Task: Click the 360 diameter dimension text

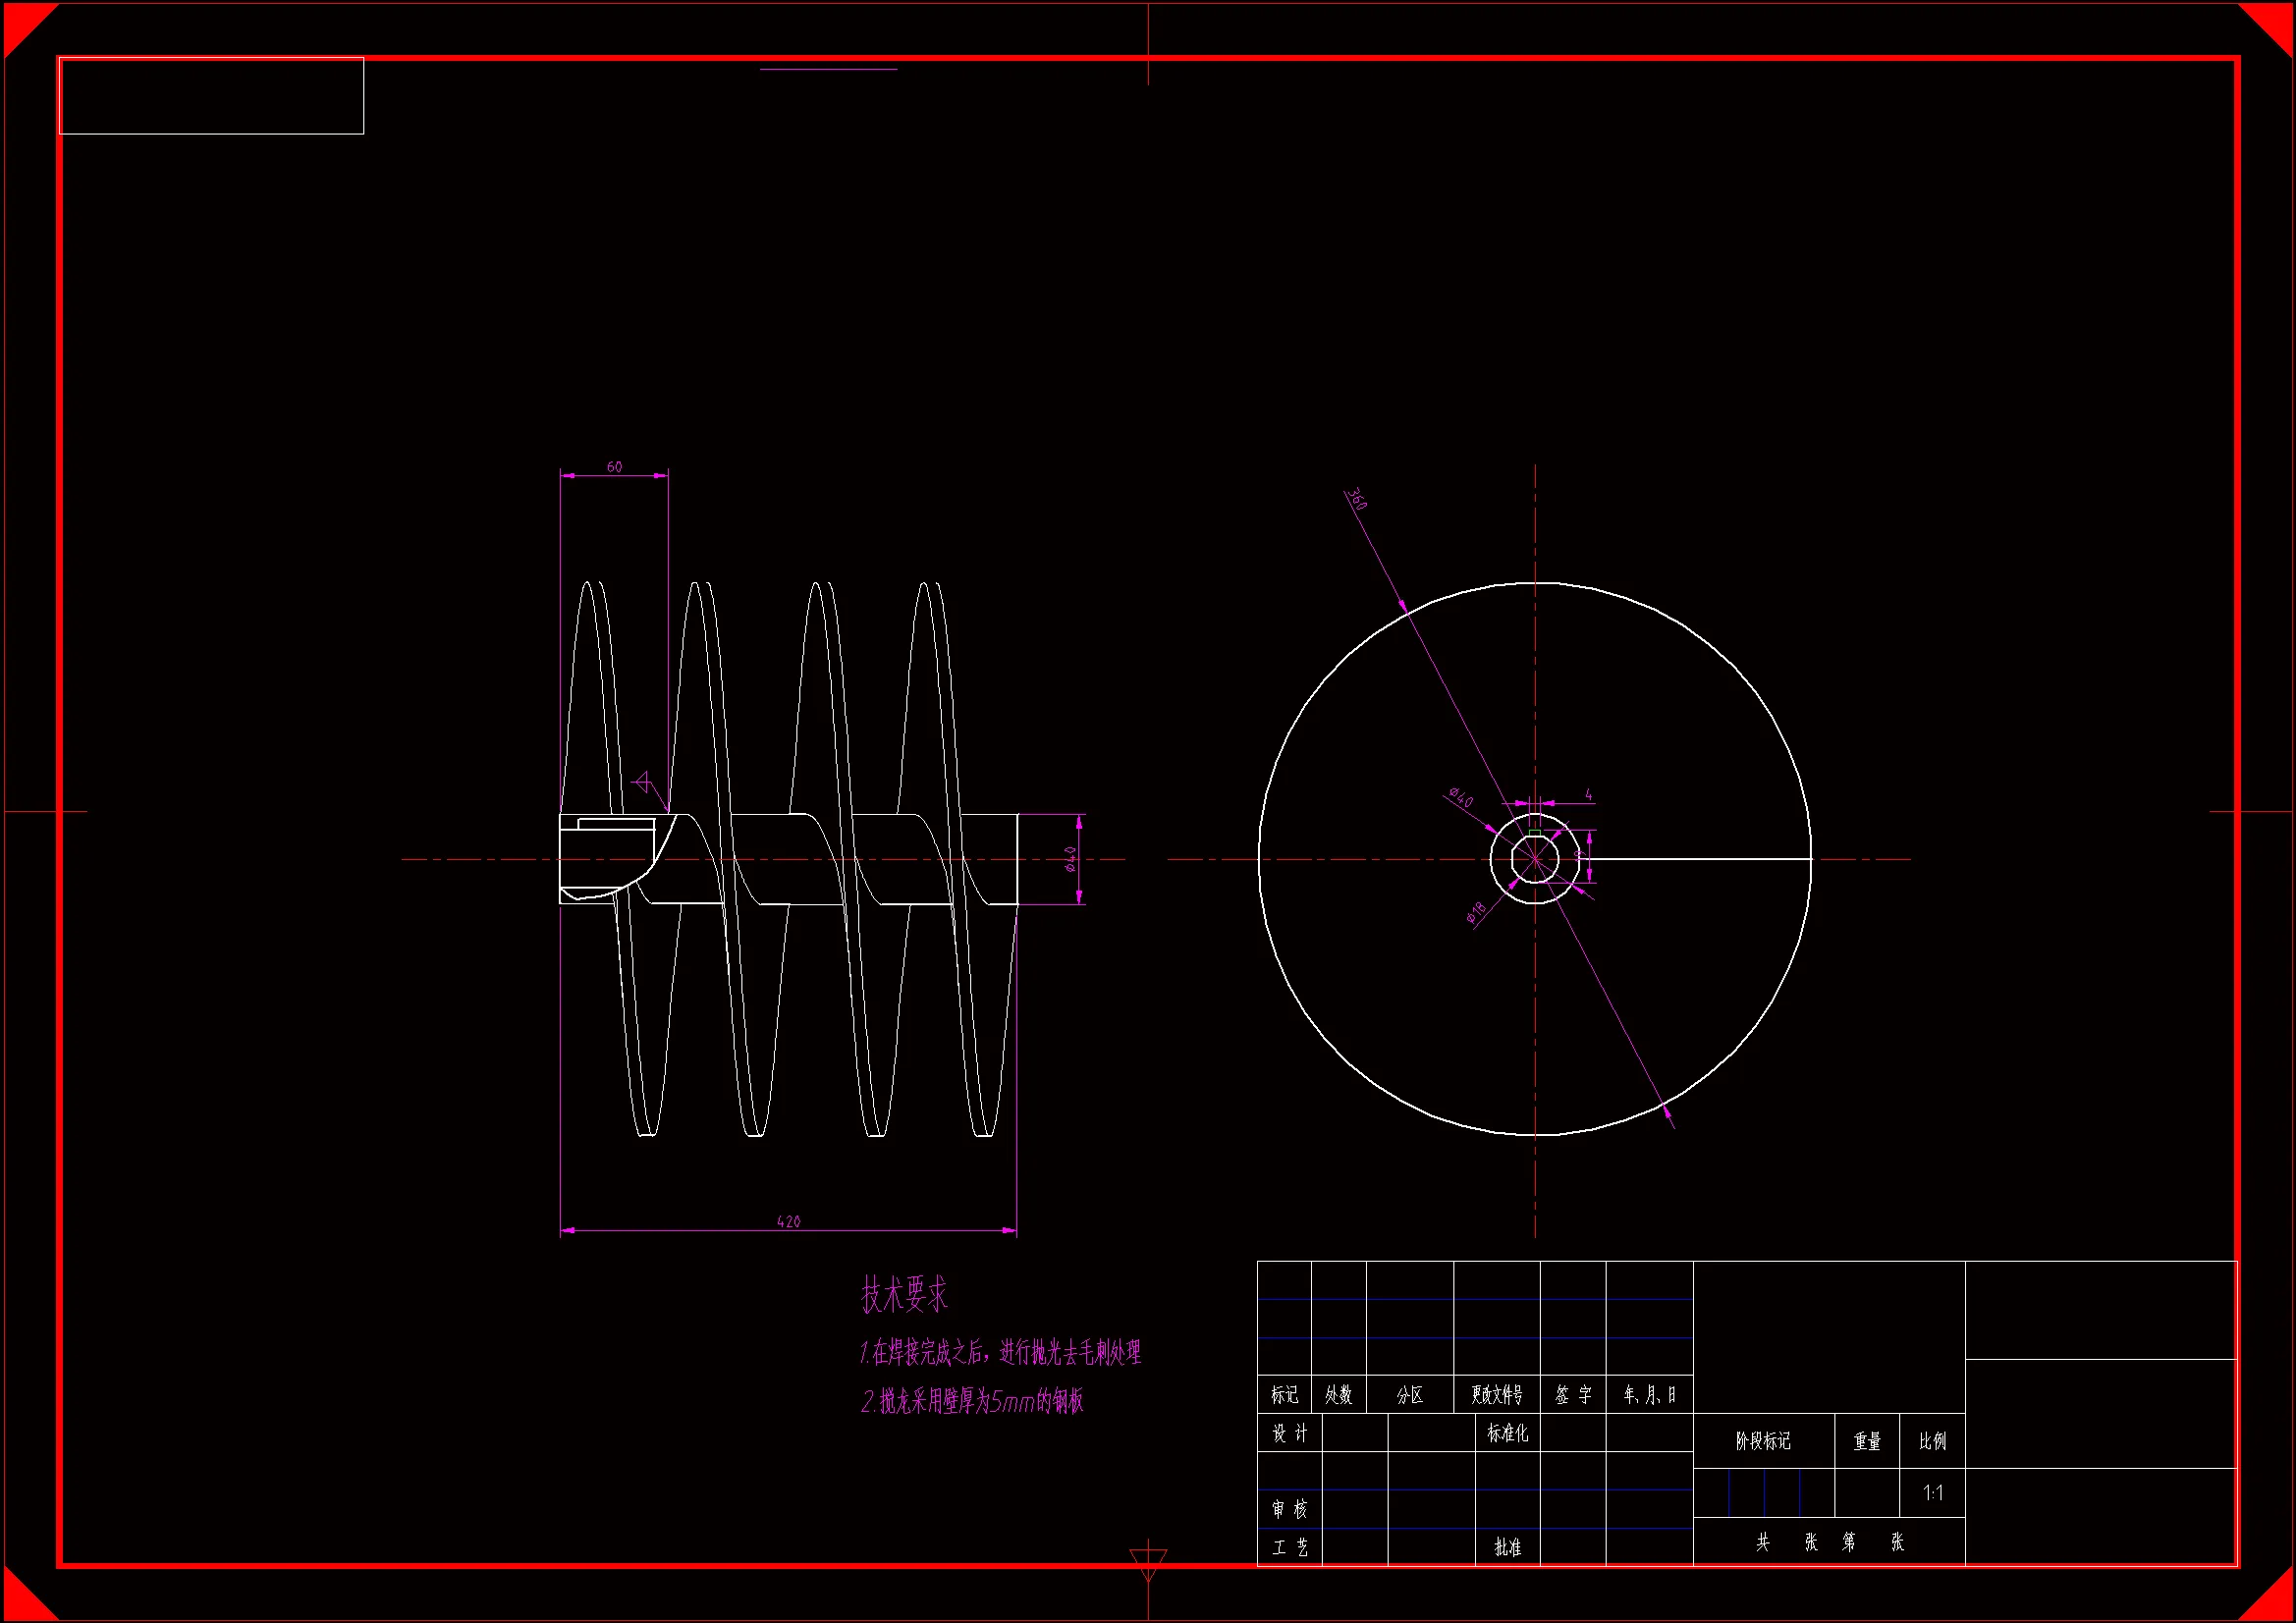Action: 1356,499
